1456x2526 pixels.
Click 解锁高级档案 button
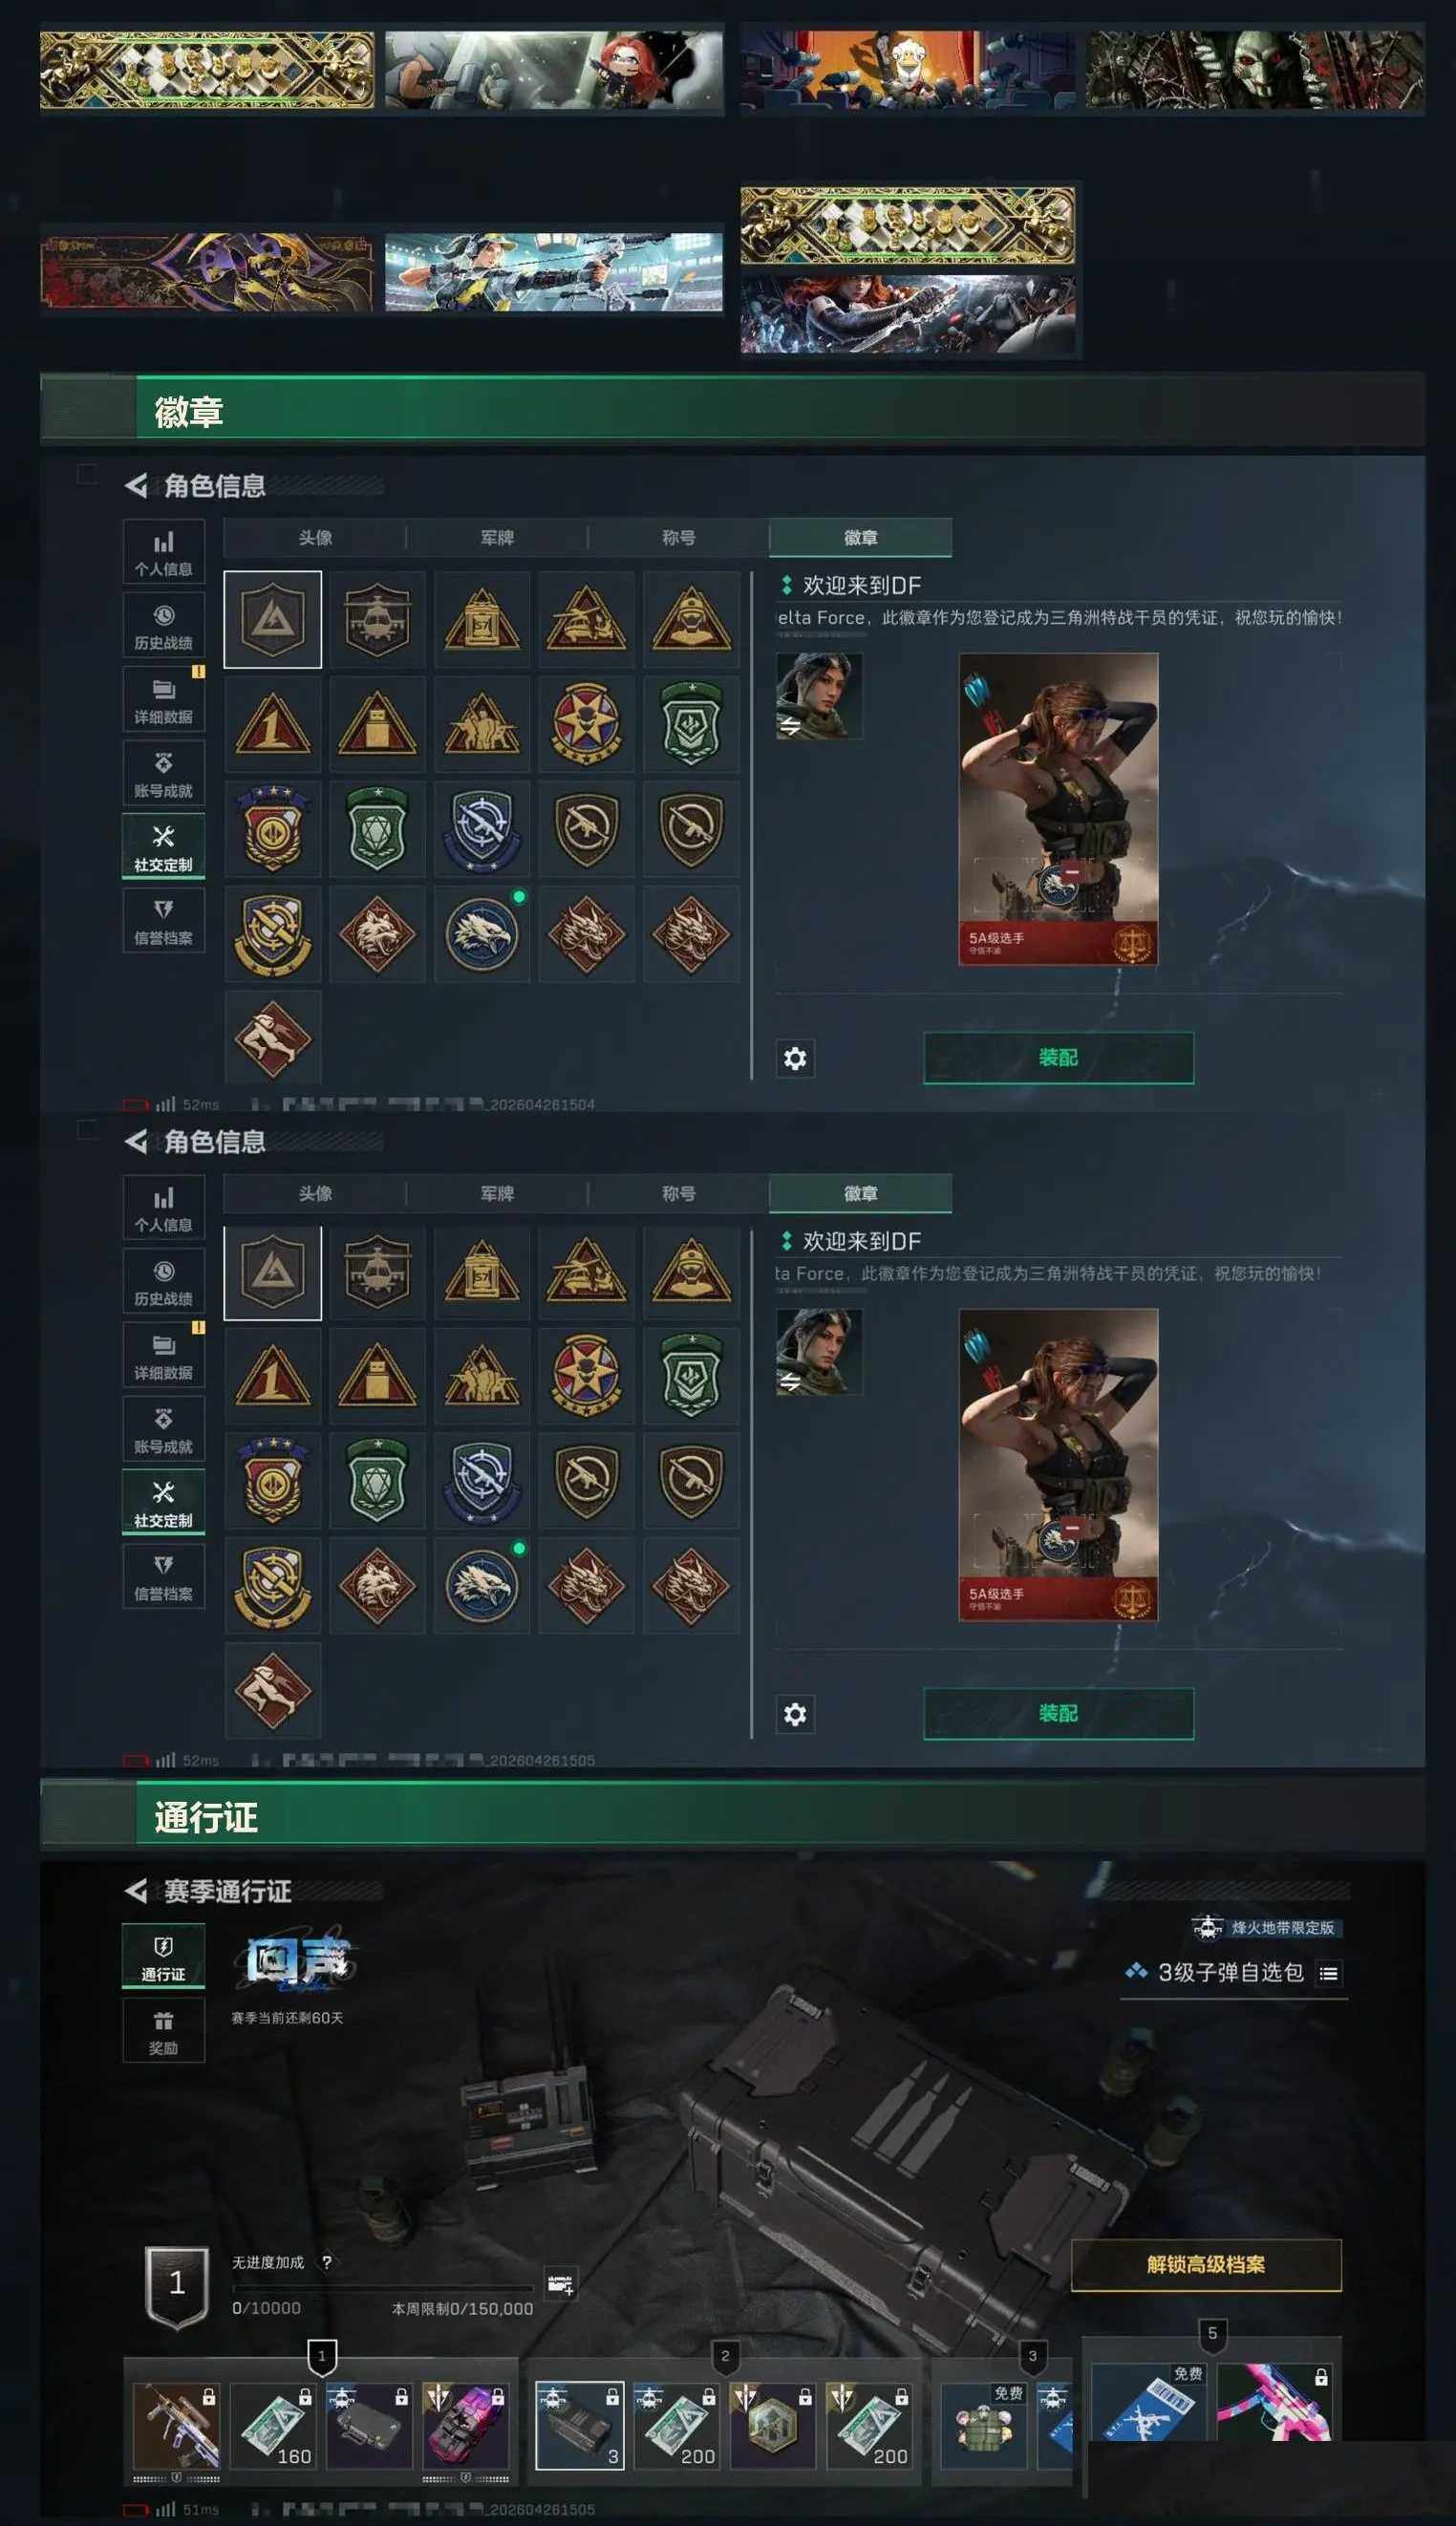click(1206, 2265)
